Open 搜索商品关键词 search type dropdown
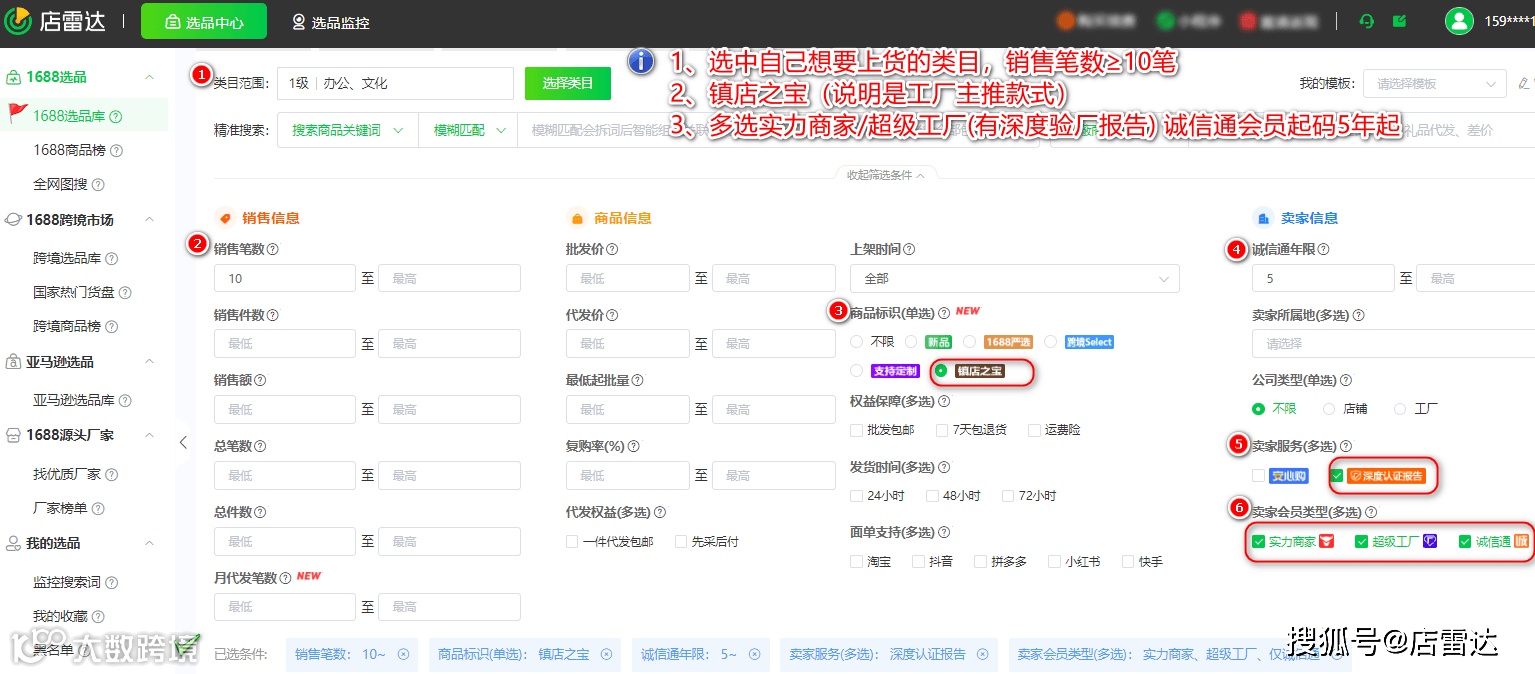 click(347, 130)
